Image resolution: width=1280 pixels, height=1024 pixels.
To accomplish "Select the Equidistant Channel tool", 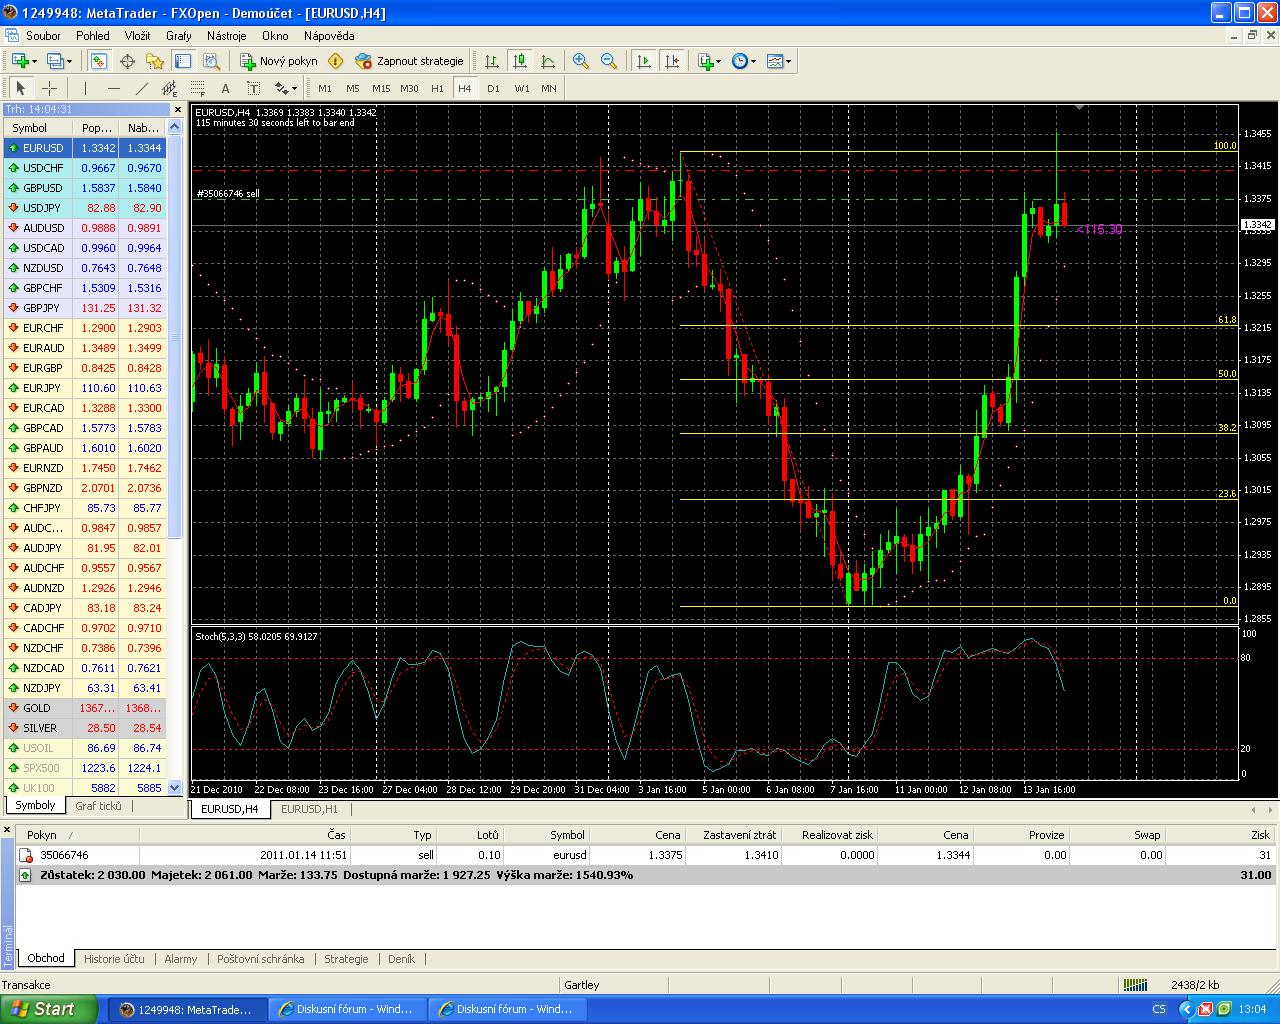I will pos(169,88).
